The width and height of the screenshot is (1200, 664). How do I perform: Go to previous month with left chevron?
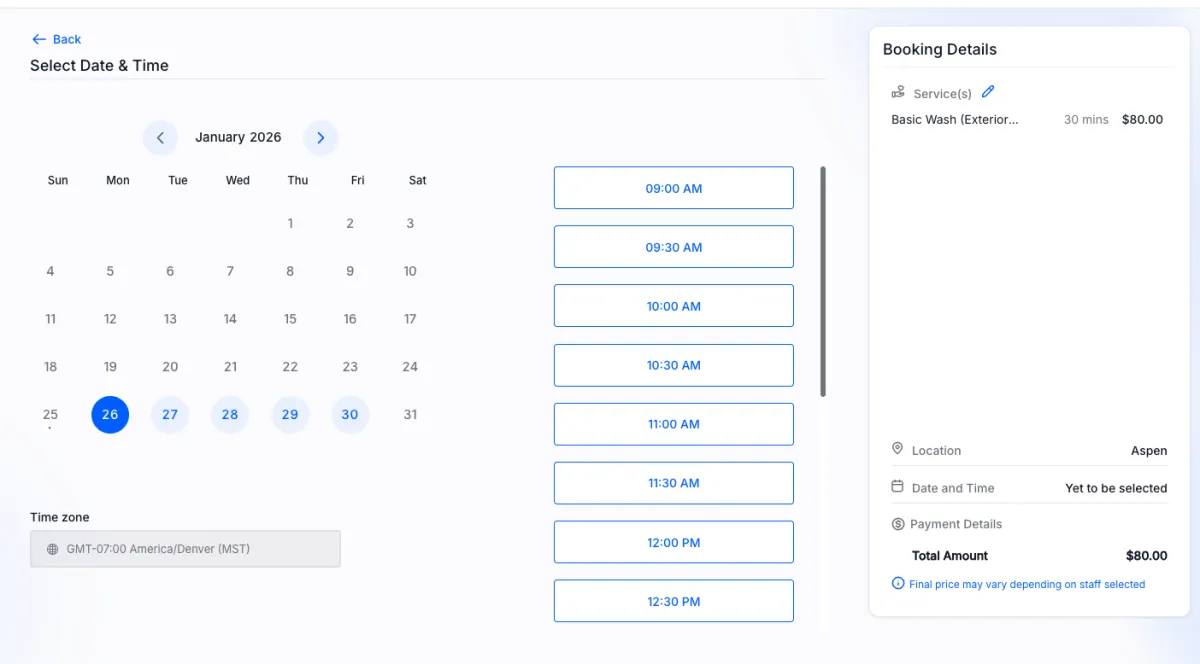pos(160,138)
